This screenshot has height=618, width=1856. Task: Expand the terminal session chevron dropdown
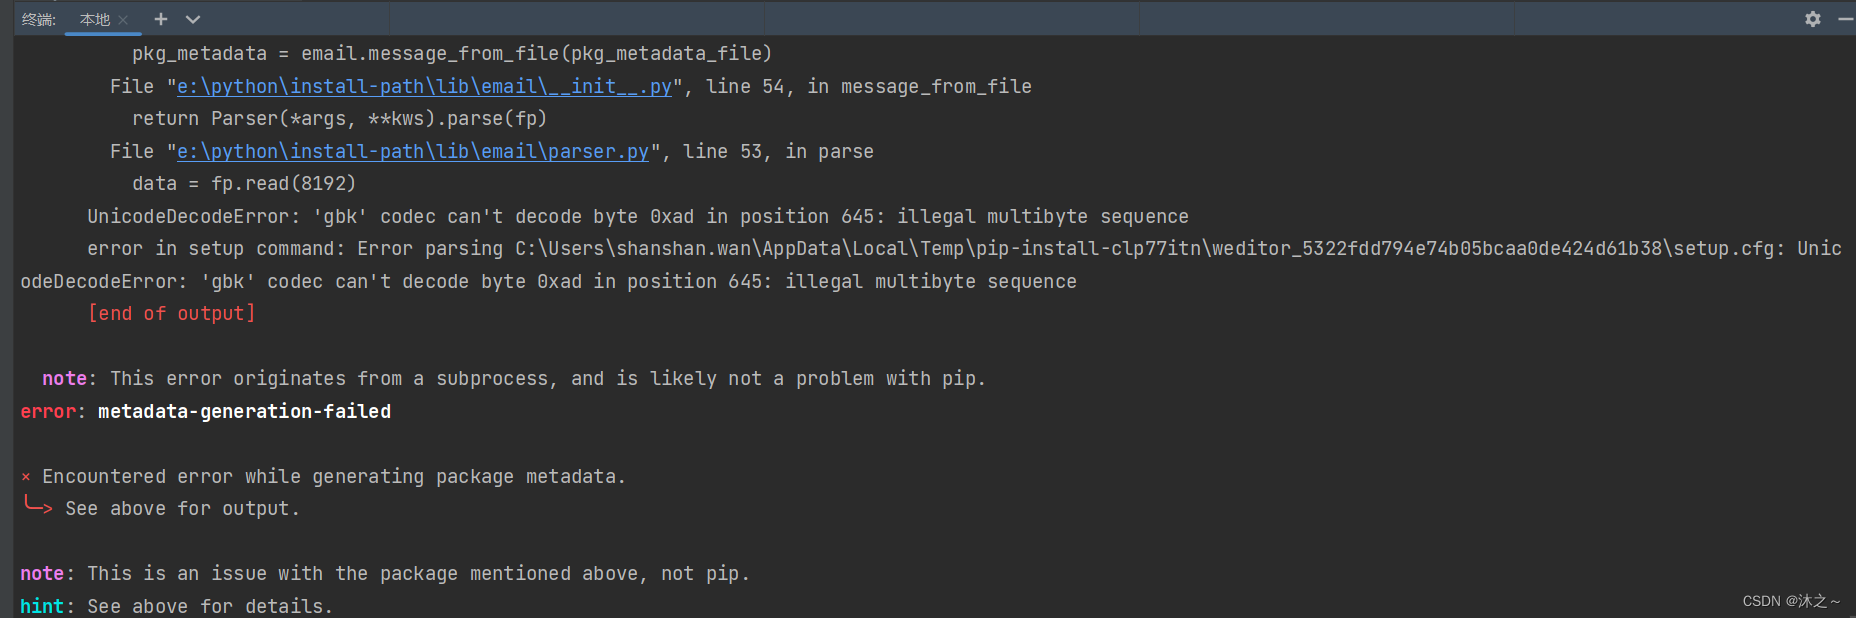tap(193, 19)
